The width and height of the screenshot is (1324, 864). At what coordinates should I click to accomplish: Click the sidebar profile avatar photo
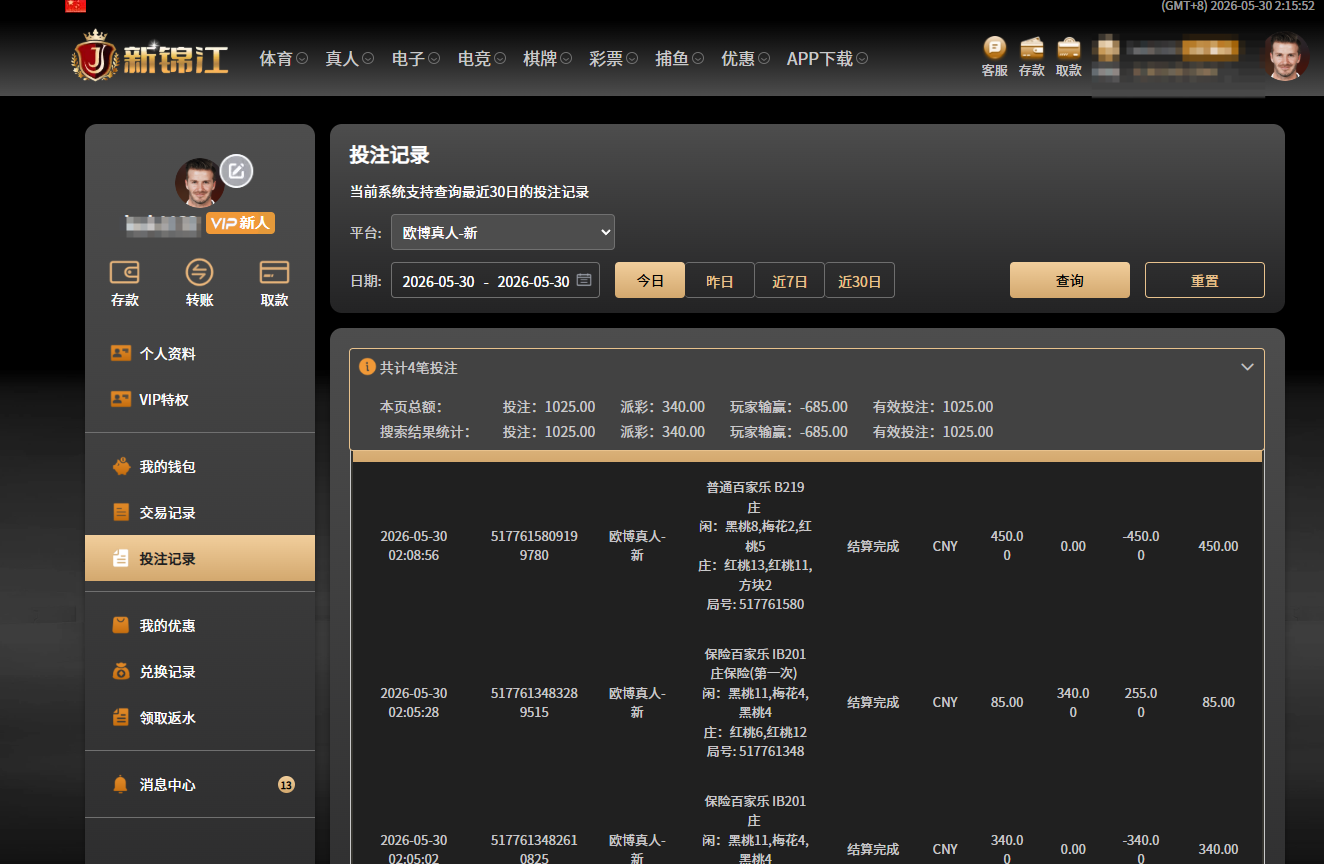(199, 182)
